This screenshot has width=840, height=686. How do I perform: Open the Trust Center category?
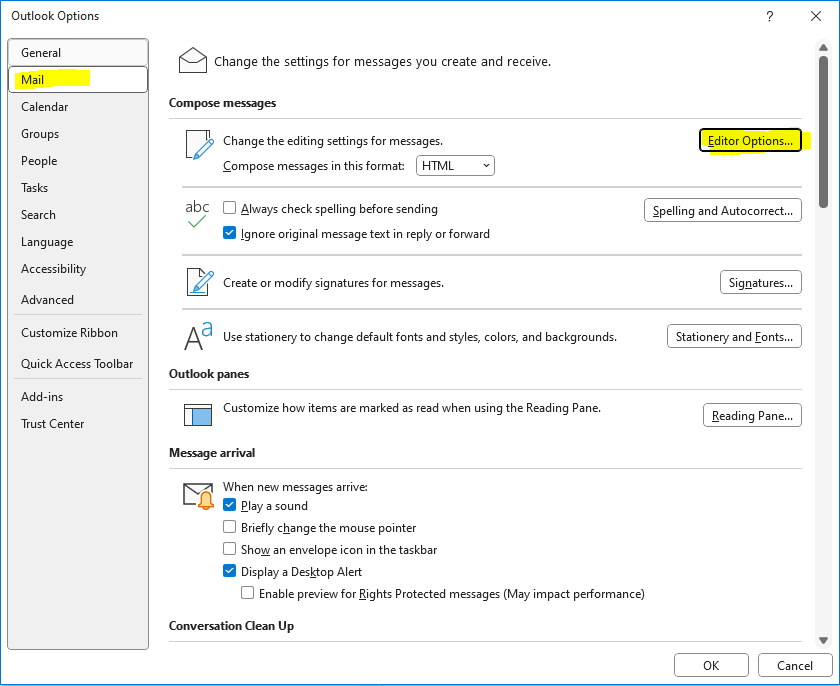(78, 424)
